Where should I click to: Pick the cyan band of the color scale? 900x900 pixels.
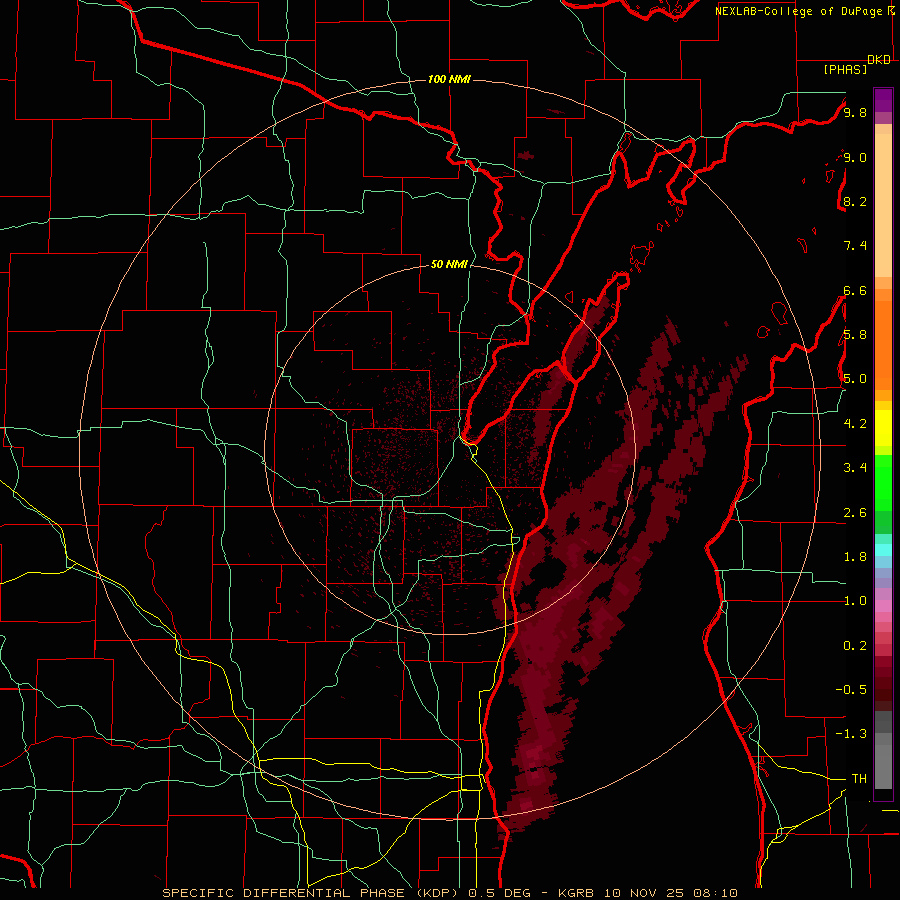[883, 550]
